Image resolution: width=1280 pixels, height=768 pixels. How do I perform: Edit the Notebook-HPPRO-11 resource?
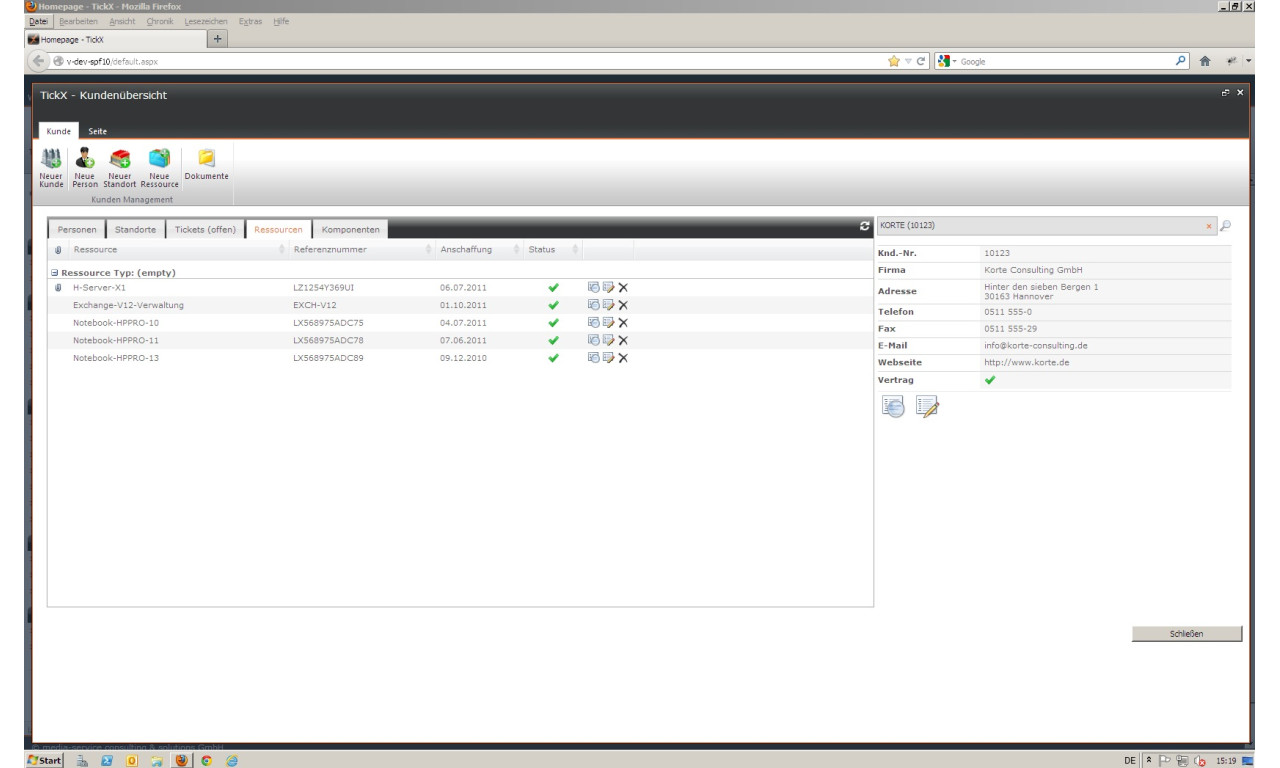pos(608,340)
